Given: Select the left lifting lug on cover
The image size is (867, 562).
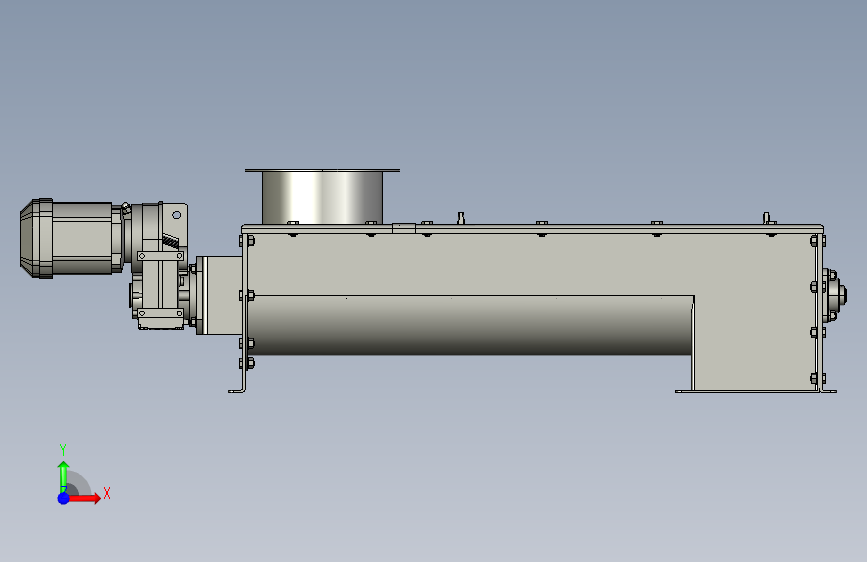Looking at the screenshot, I should [461, 218].
